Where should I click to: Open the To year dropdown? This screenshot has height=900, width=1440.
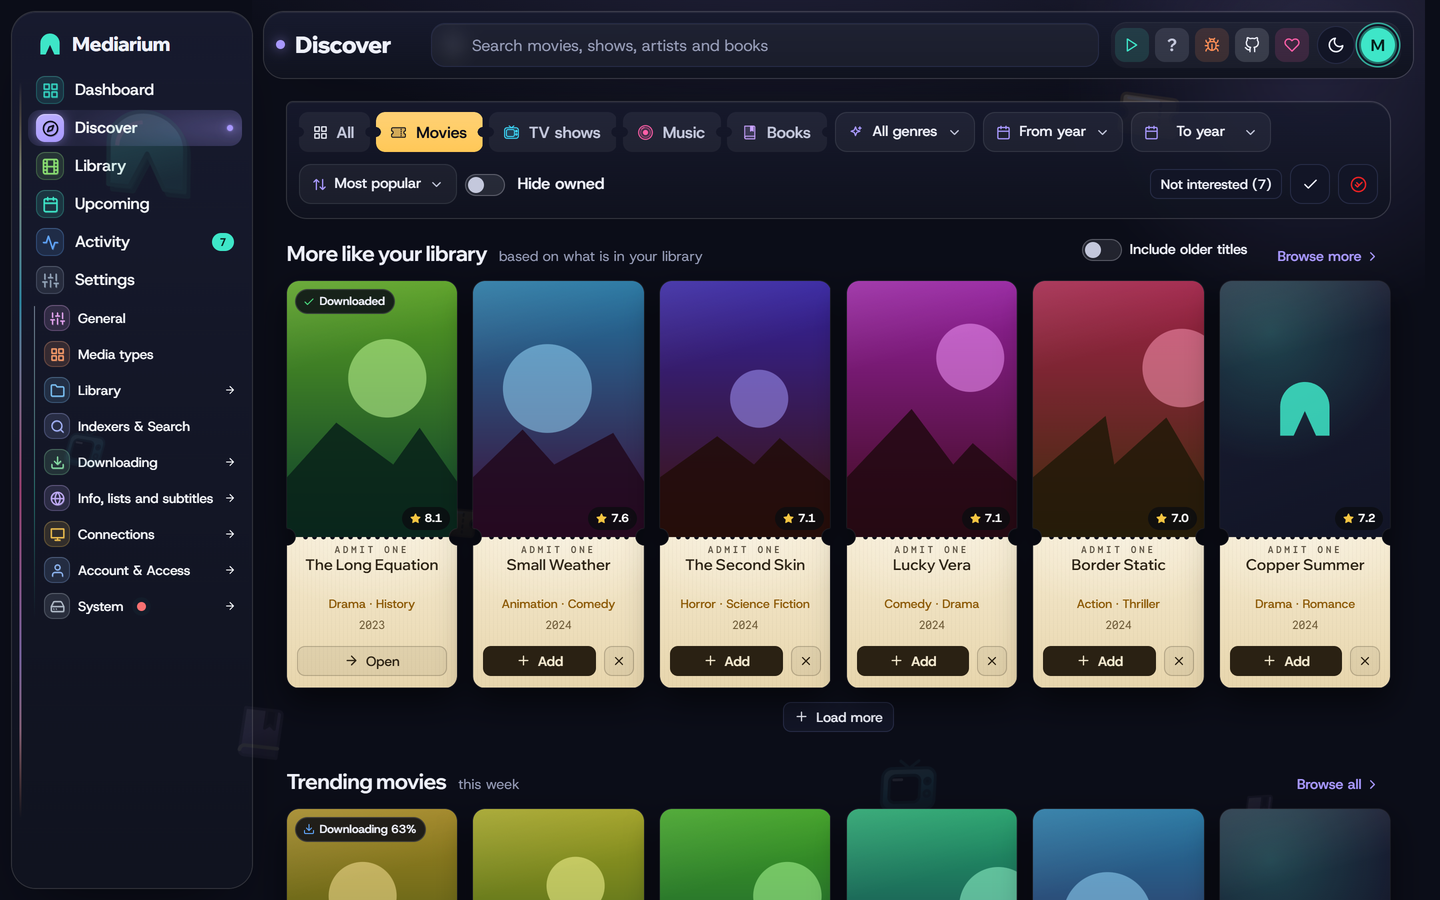point(1200,132)
